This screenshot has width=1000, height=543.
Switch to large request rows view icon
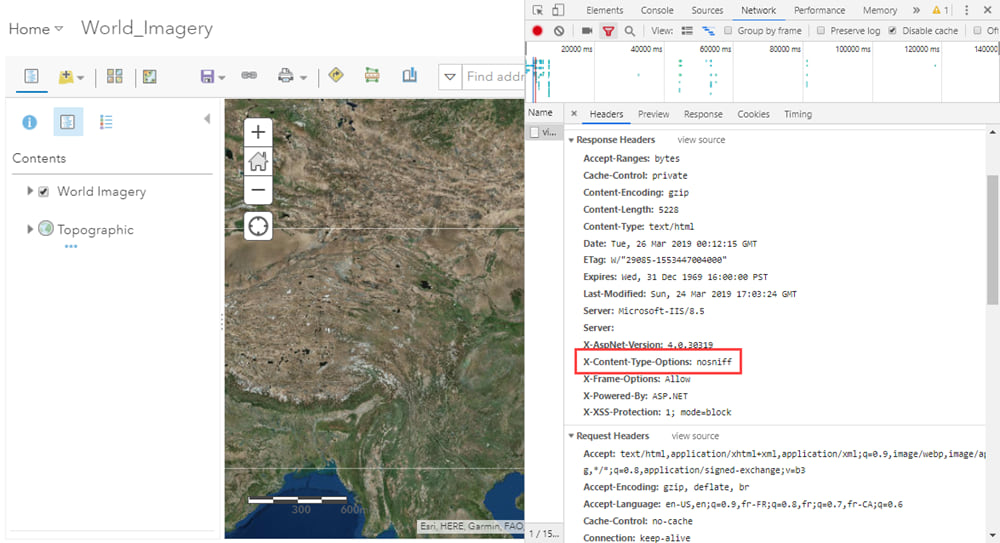(x=687, y=31)
